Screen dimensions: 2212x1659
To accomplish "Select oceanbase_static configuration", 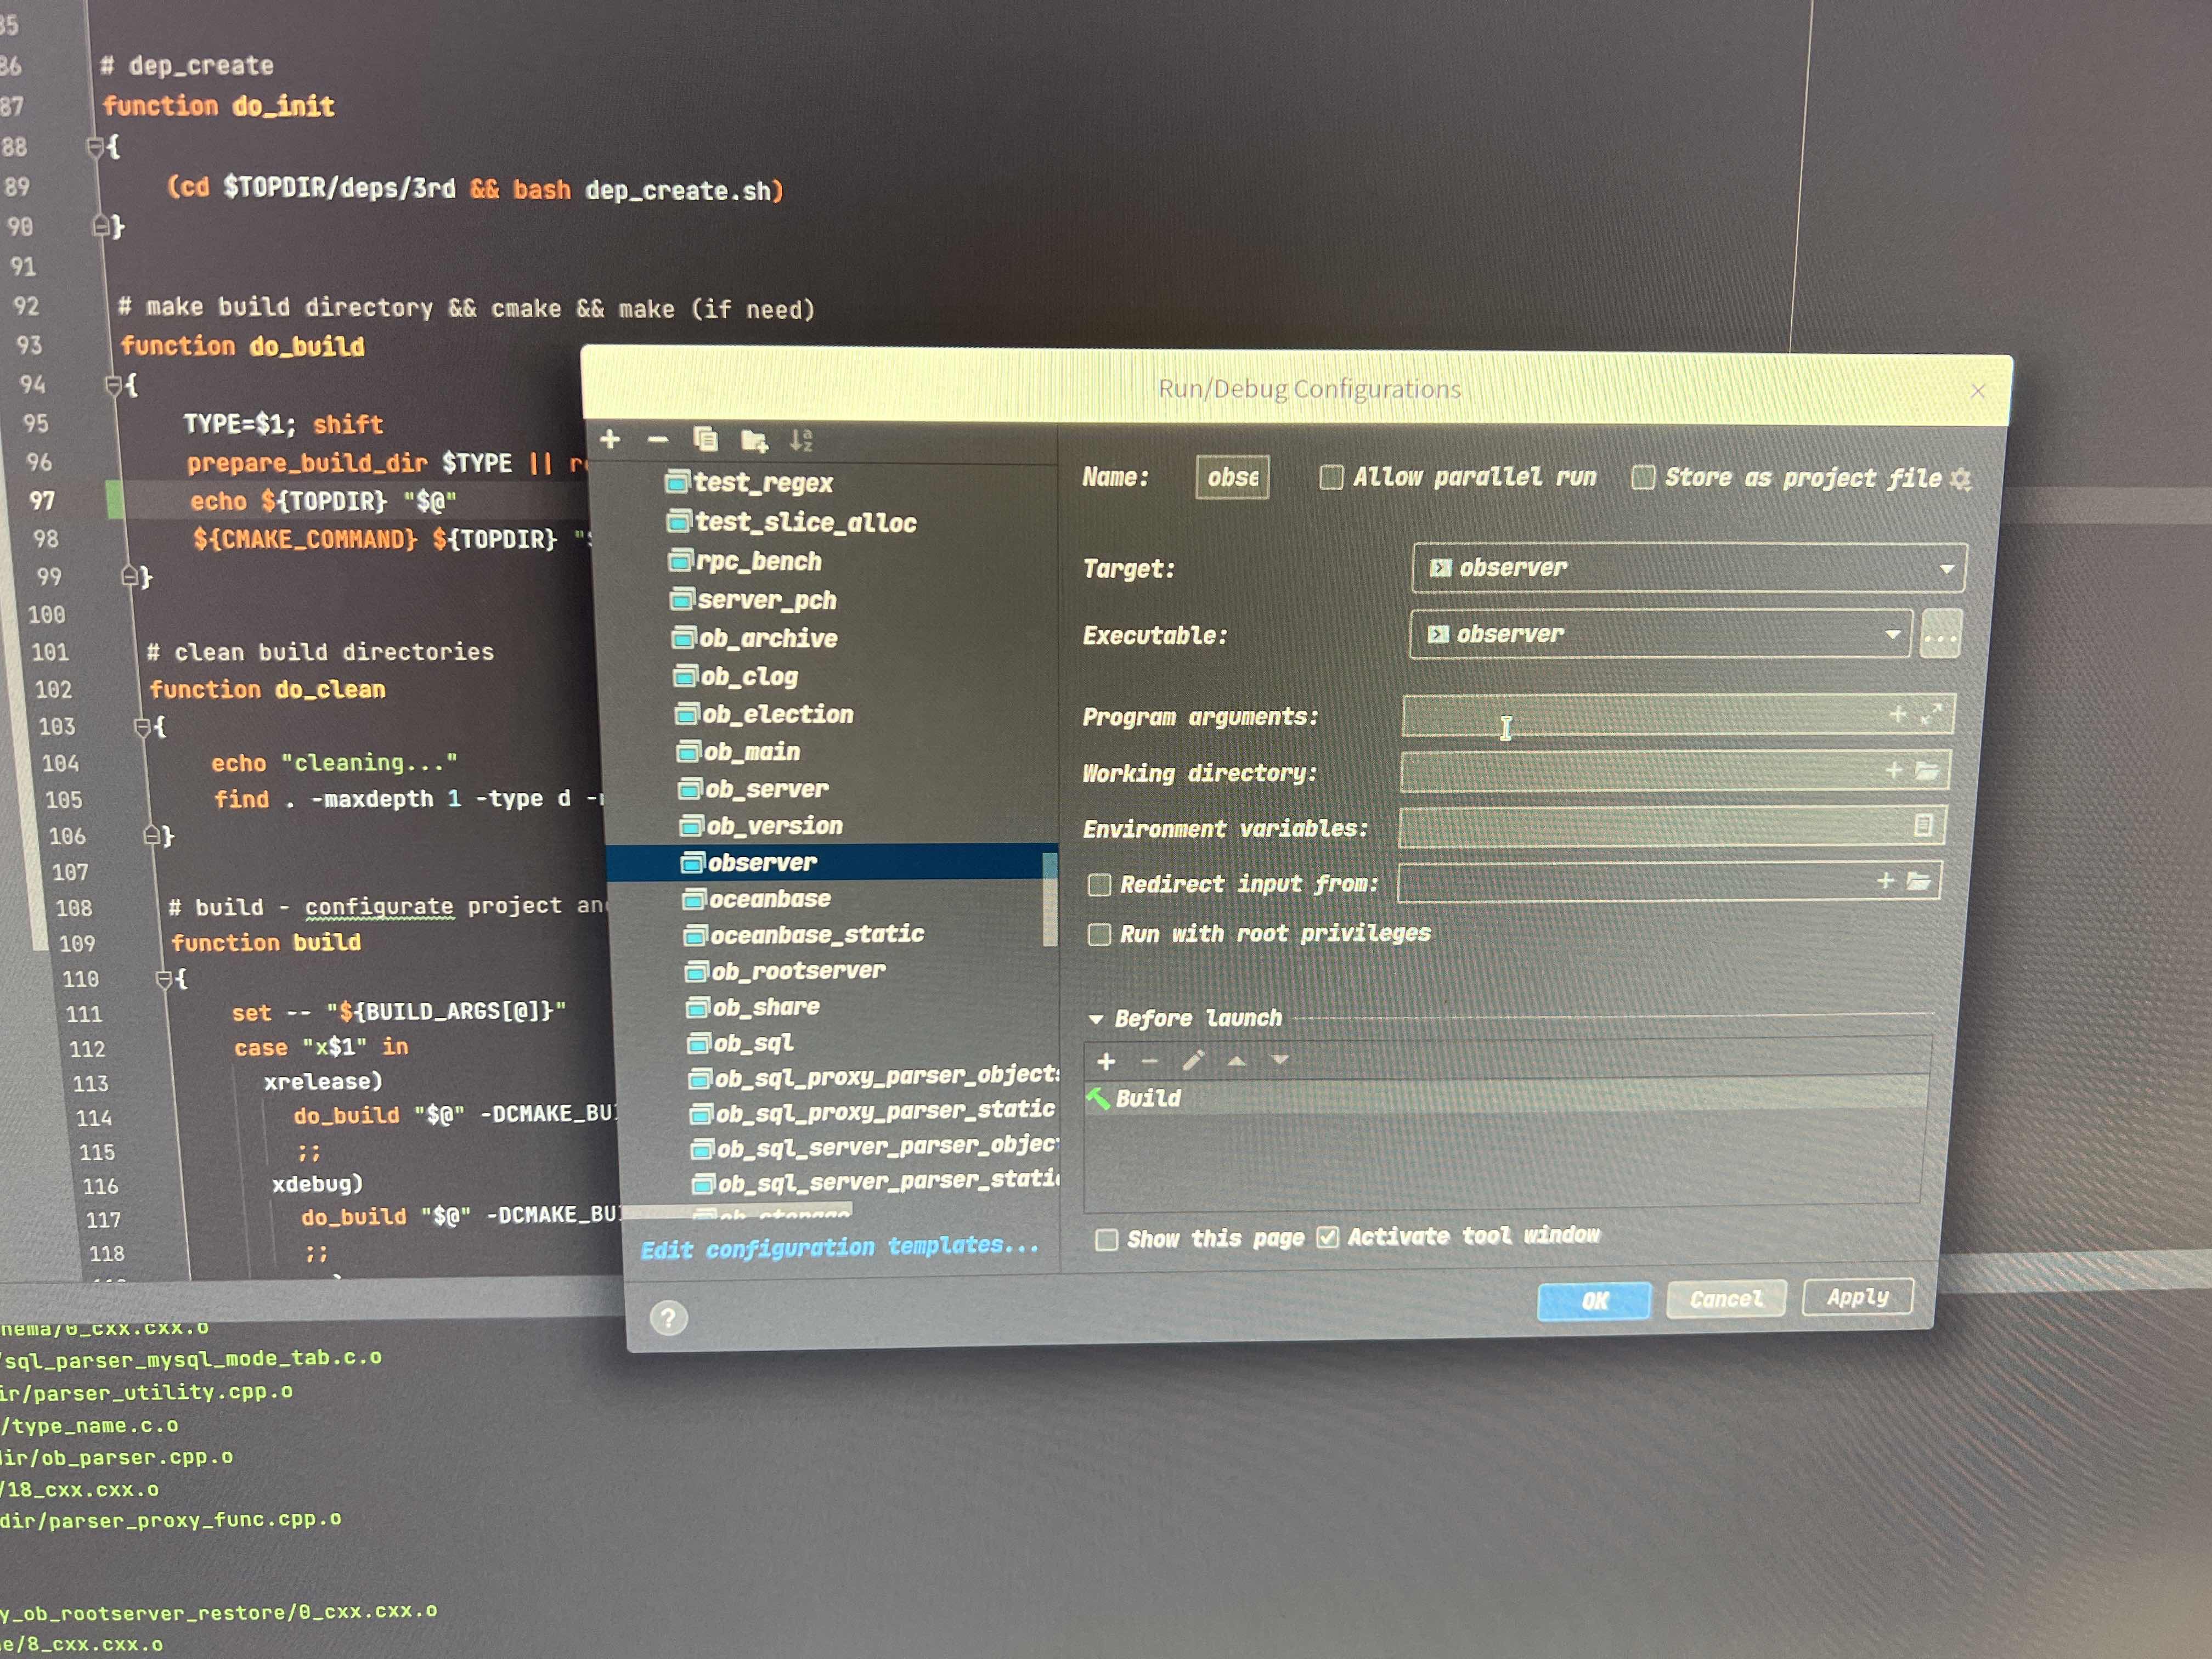I will point(805,935).
